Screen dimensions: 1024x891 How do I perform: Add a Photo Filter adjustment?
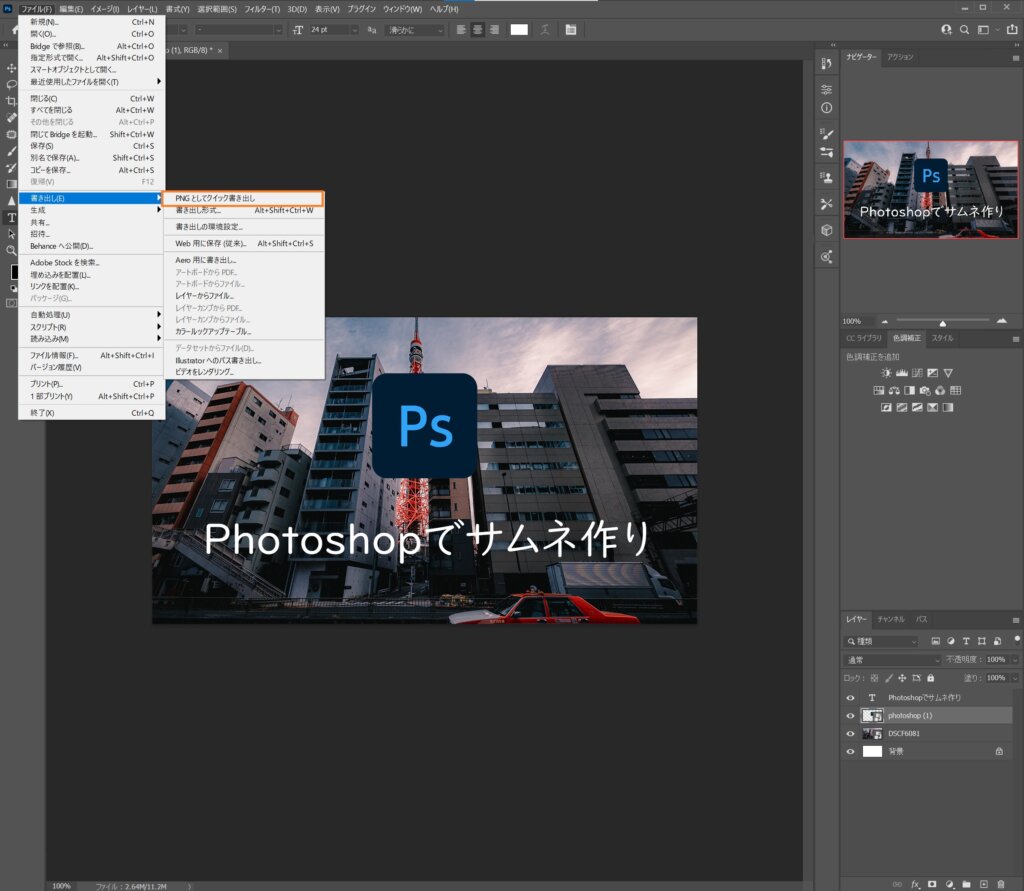coord(925,391)
